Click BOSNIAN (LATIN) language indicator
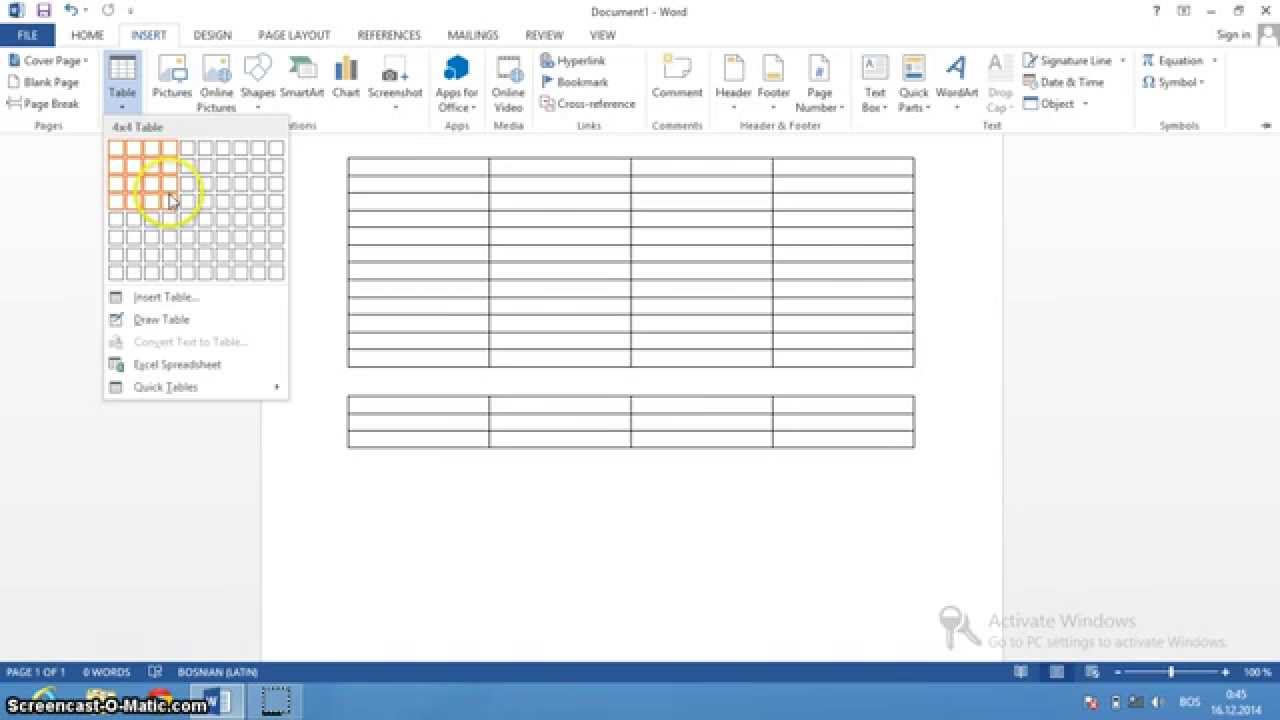 (217, 672)
